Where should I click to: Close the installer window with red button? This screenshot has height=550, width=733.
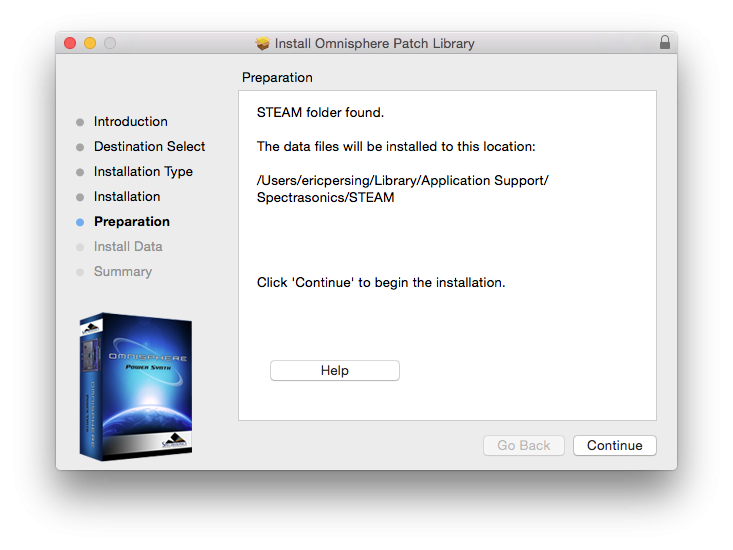(70, 43)
